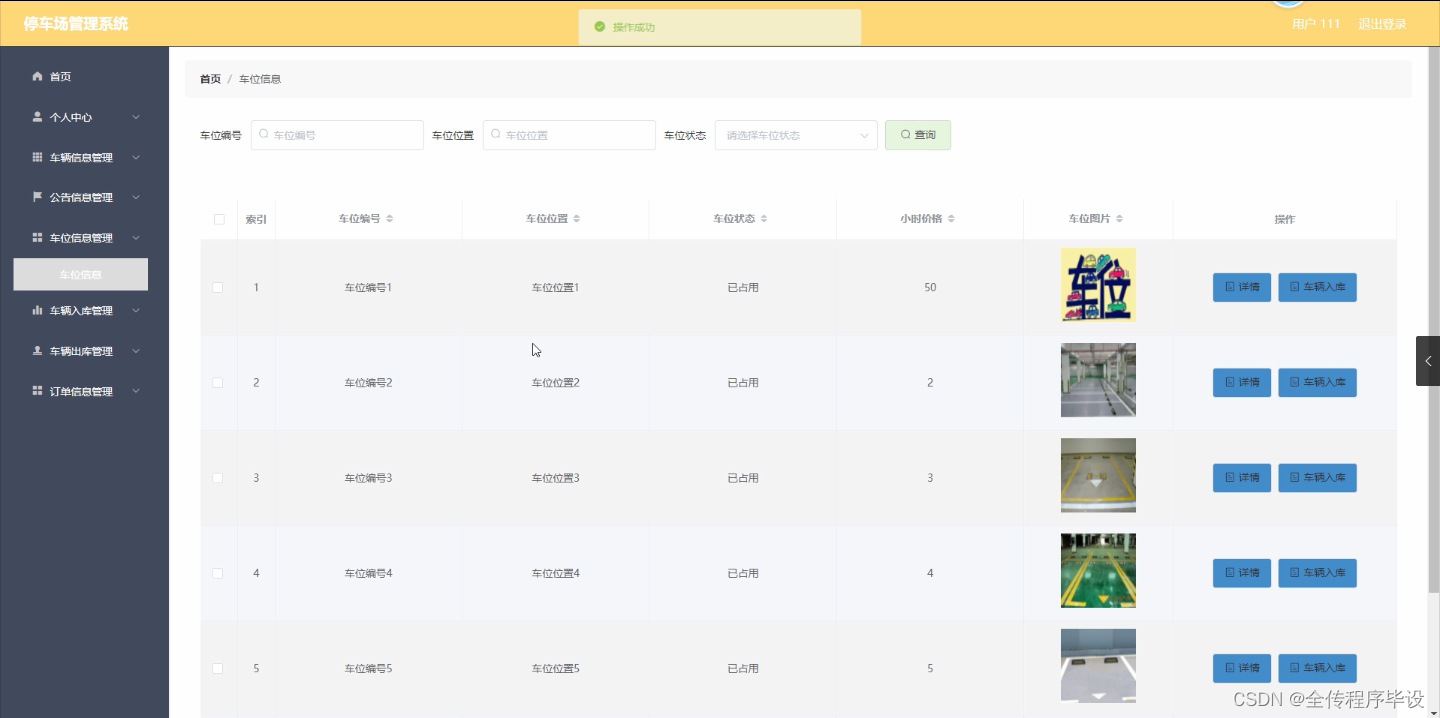
Task: Click the sort arrows on 车位编号 column
Action: [x=390, y=219]
